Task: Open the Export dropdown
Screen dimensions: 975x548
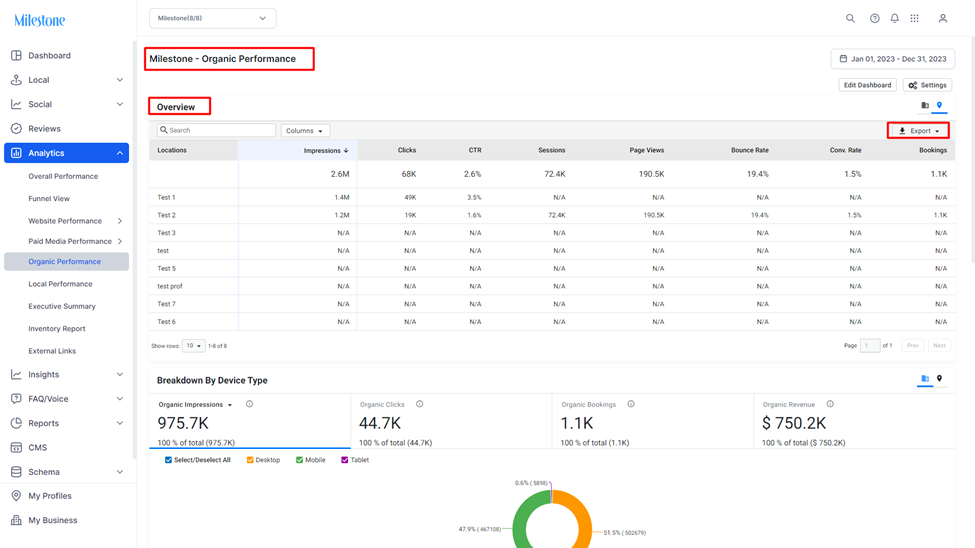Action: [x=918, y=131]
